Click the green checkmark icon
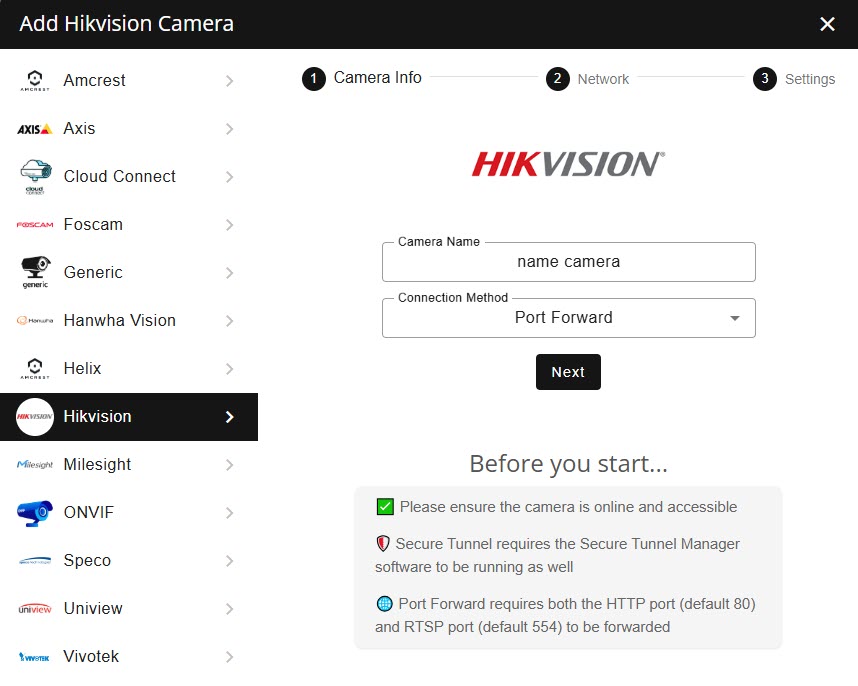858x686 pixels. pos(385,507)
